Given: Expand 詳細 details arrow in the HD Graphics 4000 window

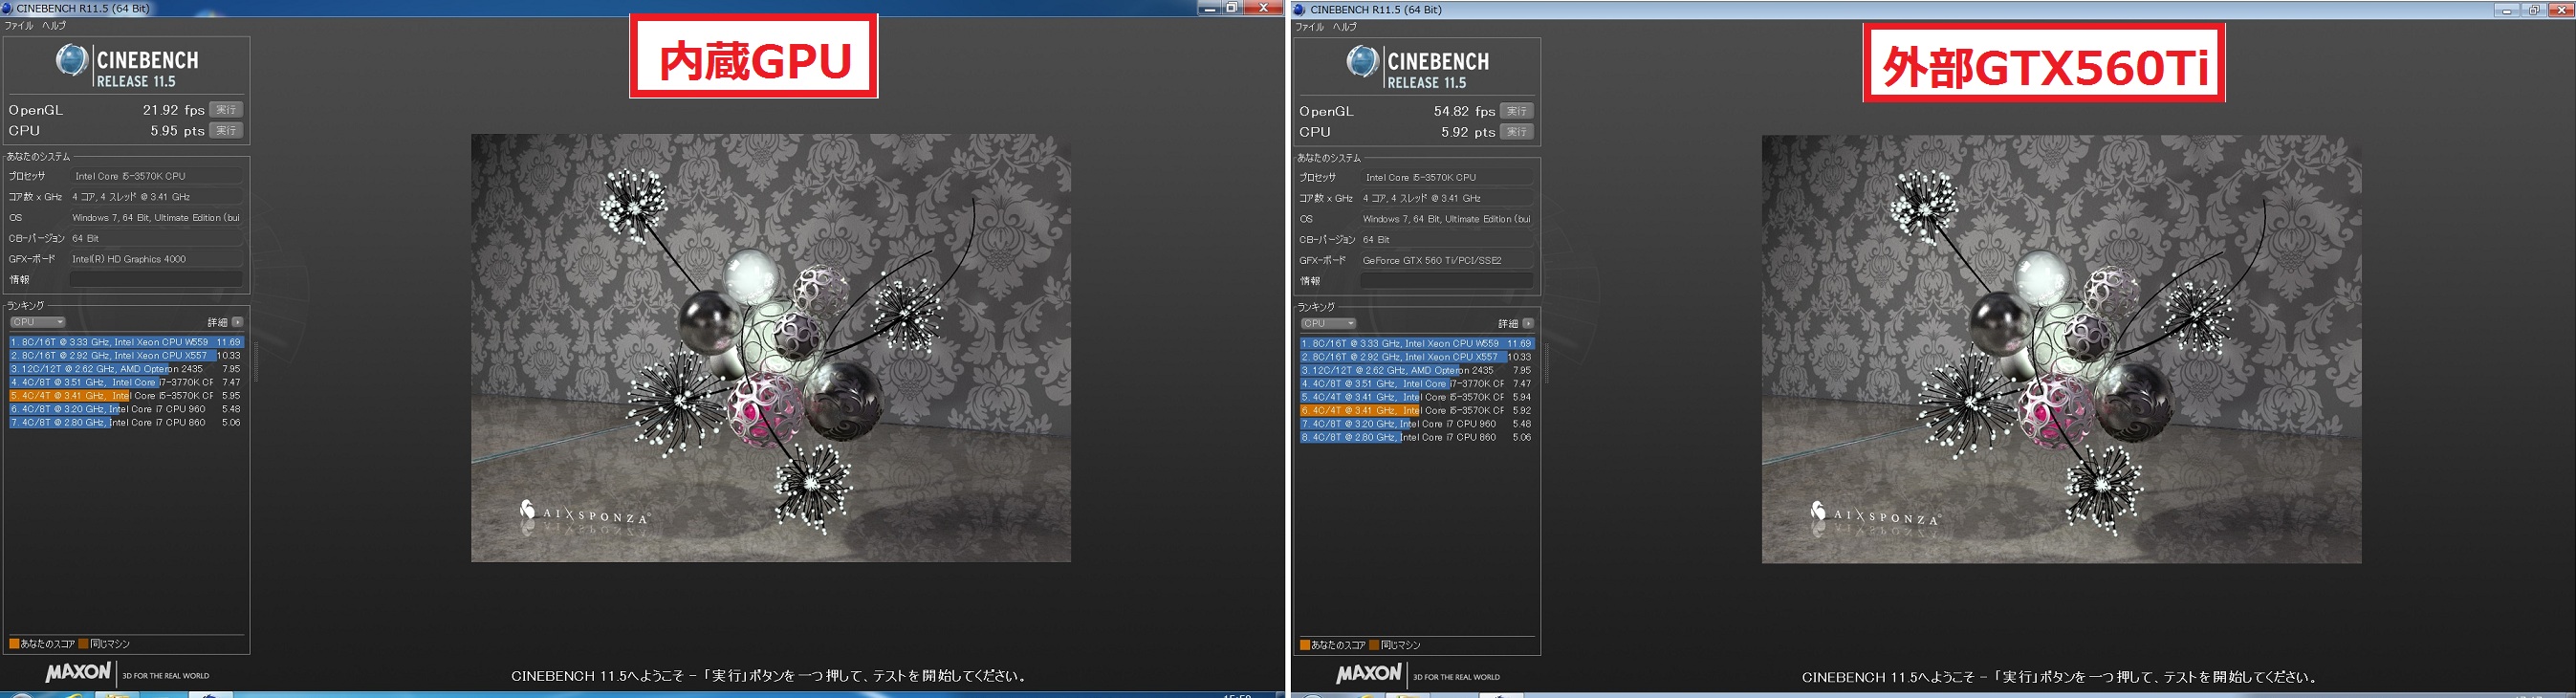Looking at the screenshot, I should click(x=237, y=322).
